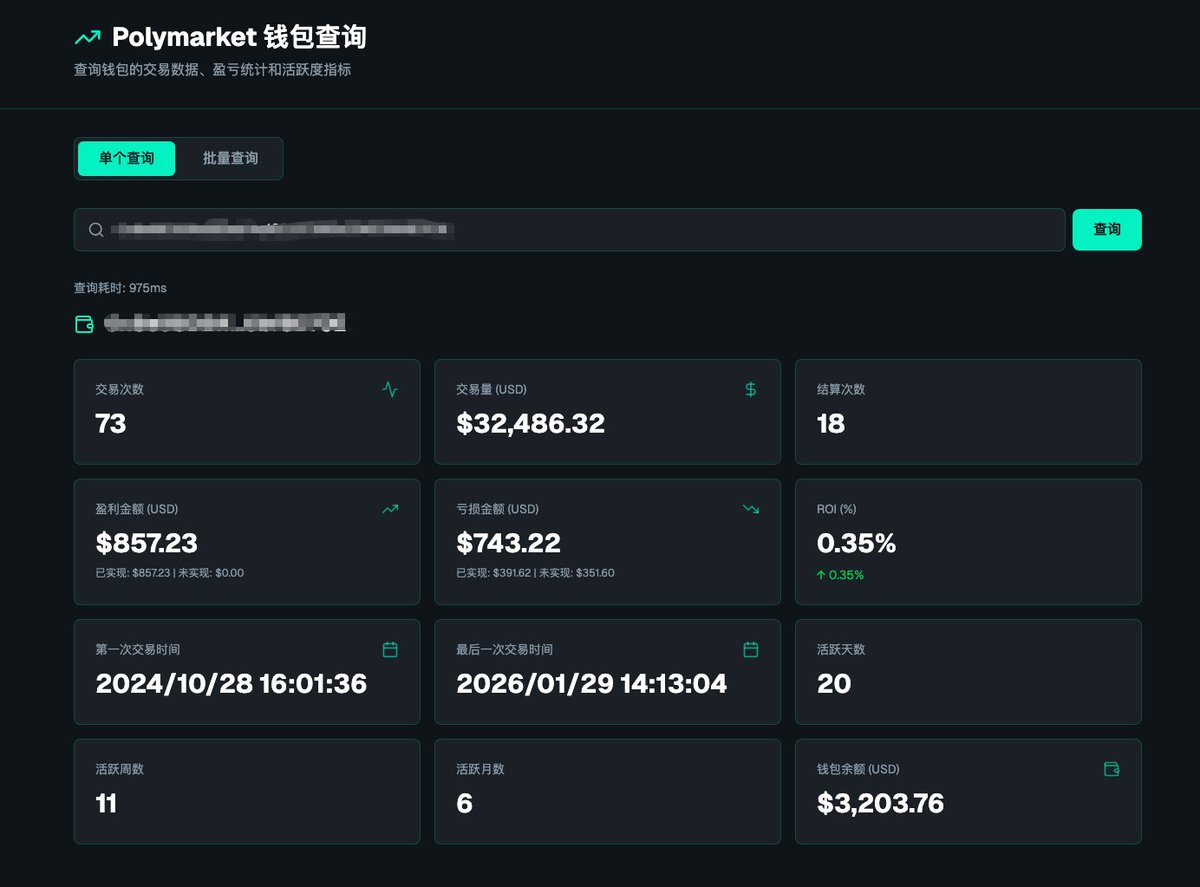Click the 活跃天数 card showing 20
1200x887 pixels.
(968, 672)
